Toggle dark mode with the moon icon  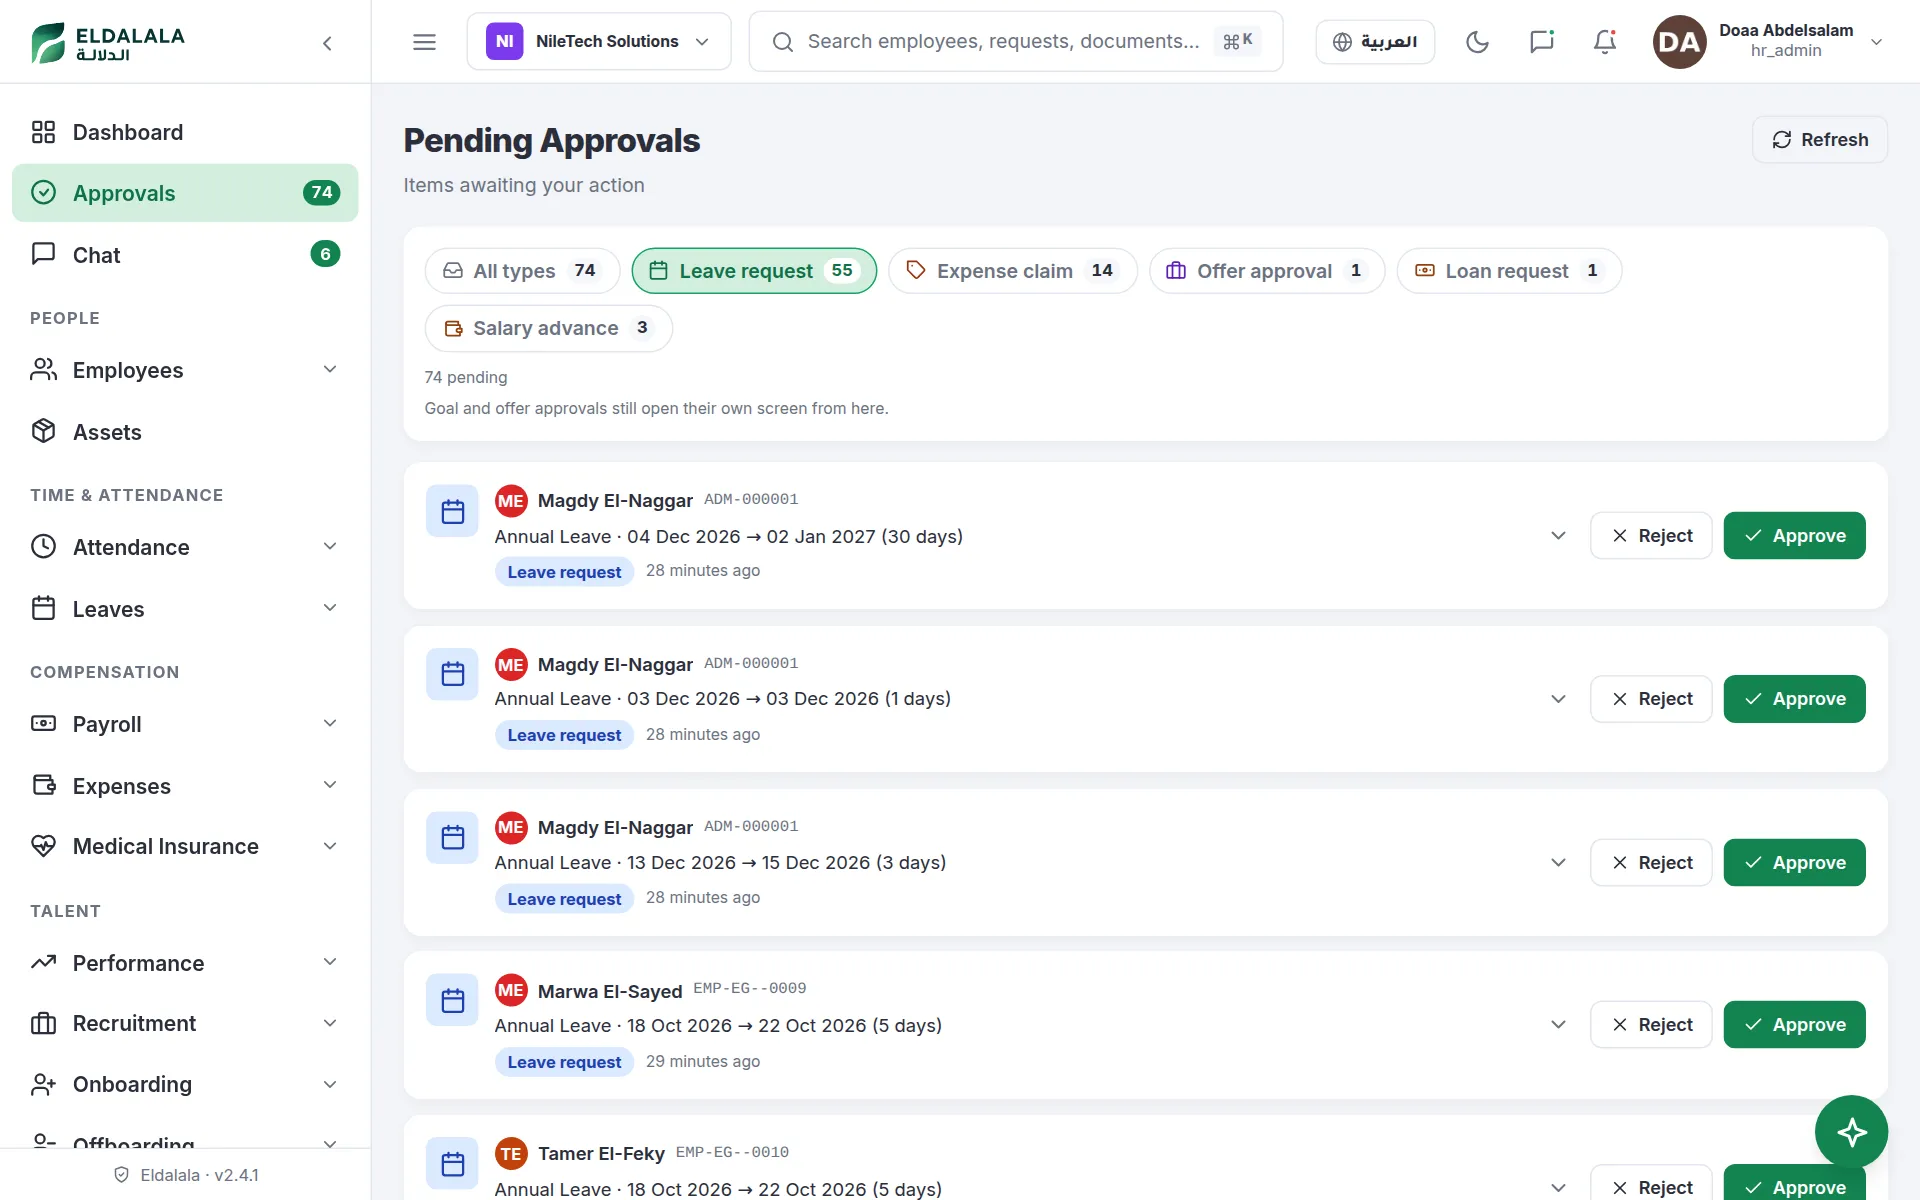[x=1477, y=42]
